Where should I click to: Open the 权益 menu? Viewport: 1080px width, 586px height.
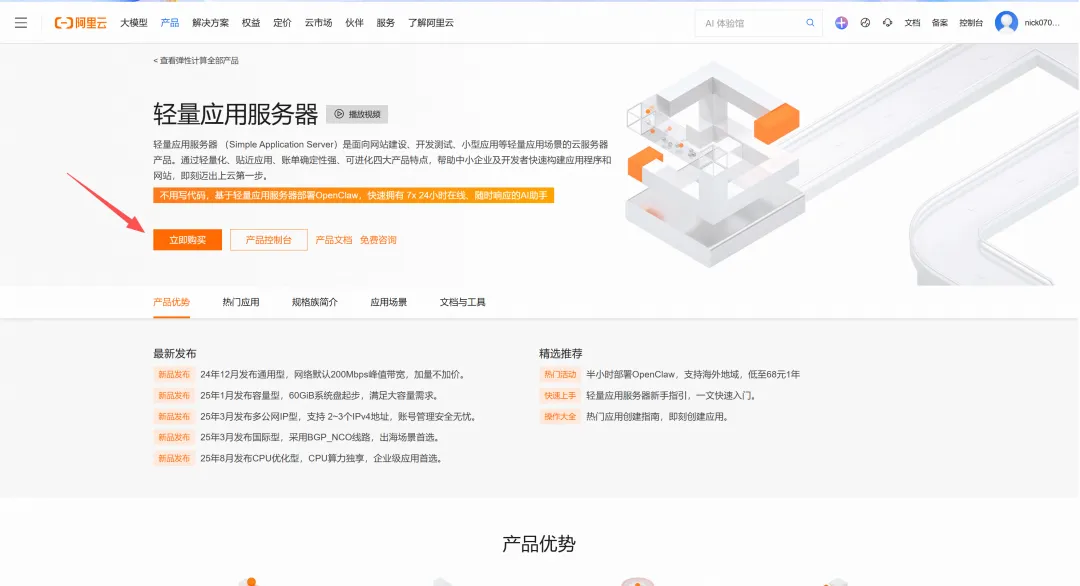(x=251, y=23)
